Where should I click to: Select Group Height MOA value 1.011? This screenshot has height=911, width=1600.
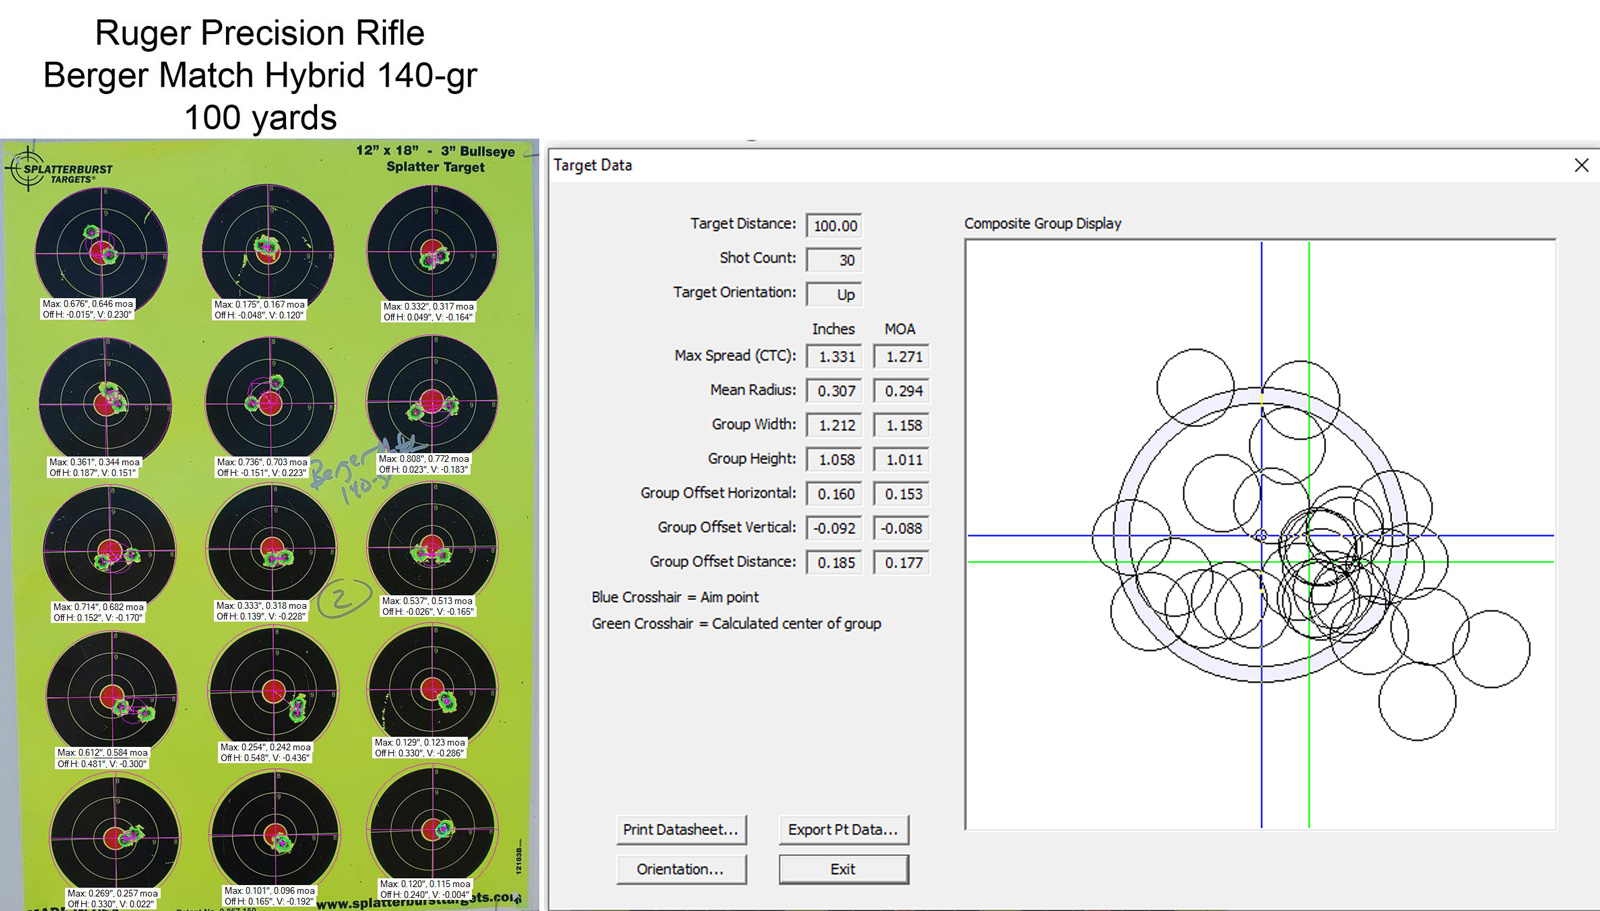point(901,460)
